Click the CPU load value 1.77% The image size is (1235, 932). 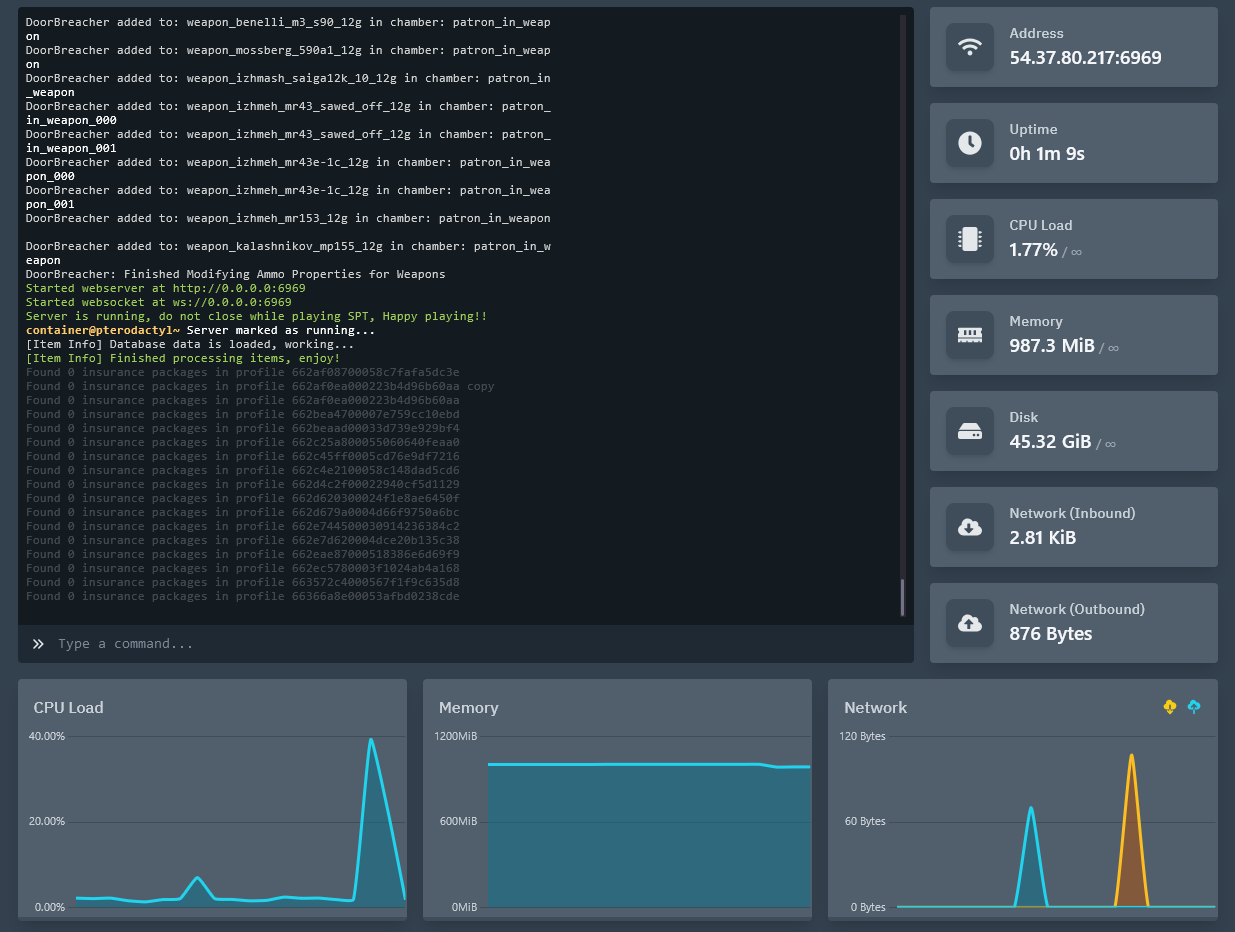[x=1033, y=250]
